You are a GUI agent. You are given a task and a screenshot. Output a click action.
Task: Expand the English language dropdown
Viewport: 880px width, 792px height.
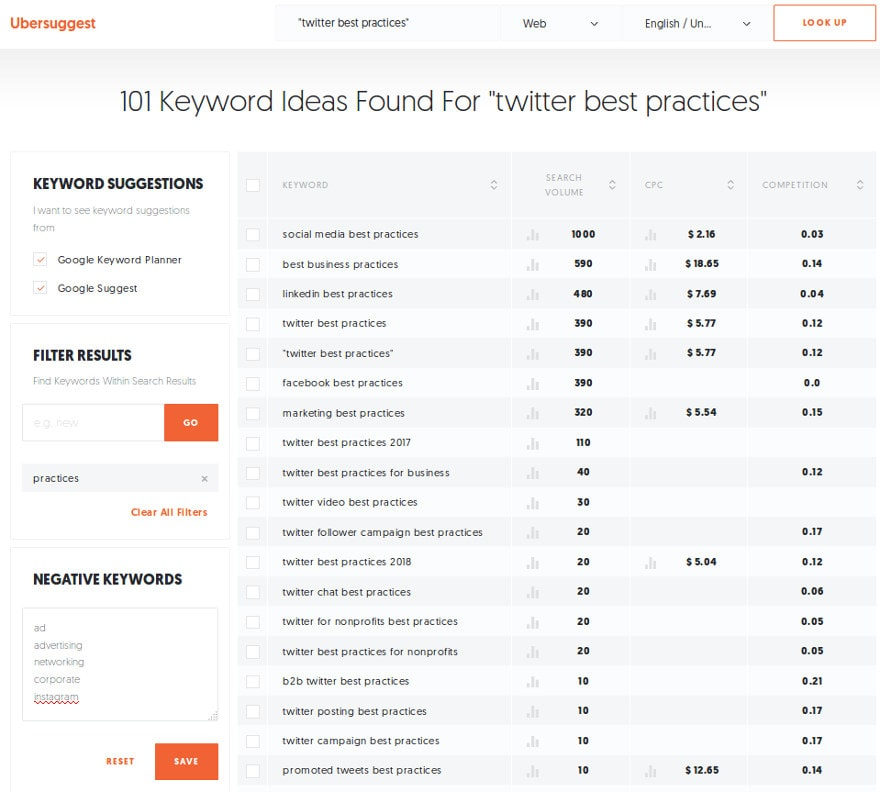[x=697, y=24]
